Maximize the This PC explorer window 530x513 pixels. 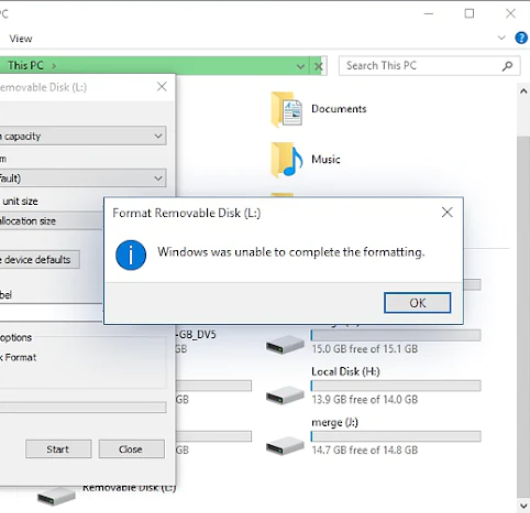click(469, 14)
